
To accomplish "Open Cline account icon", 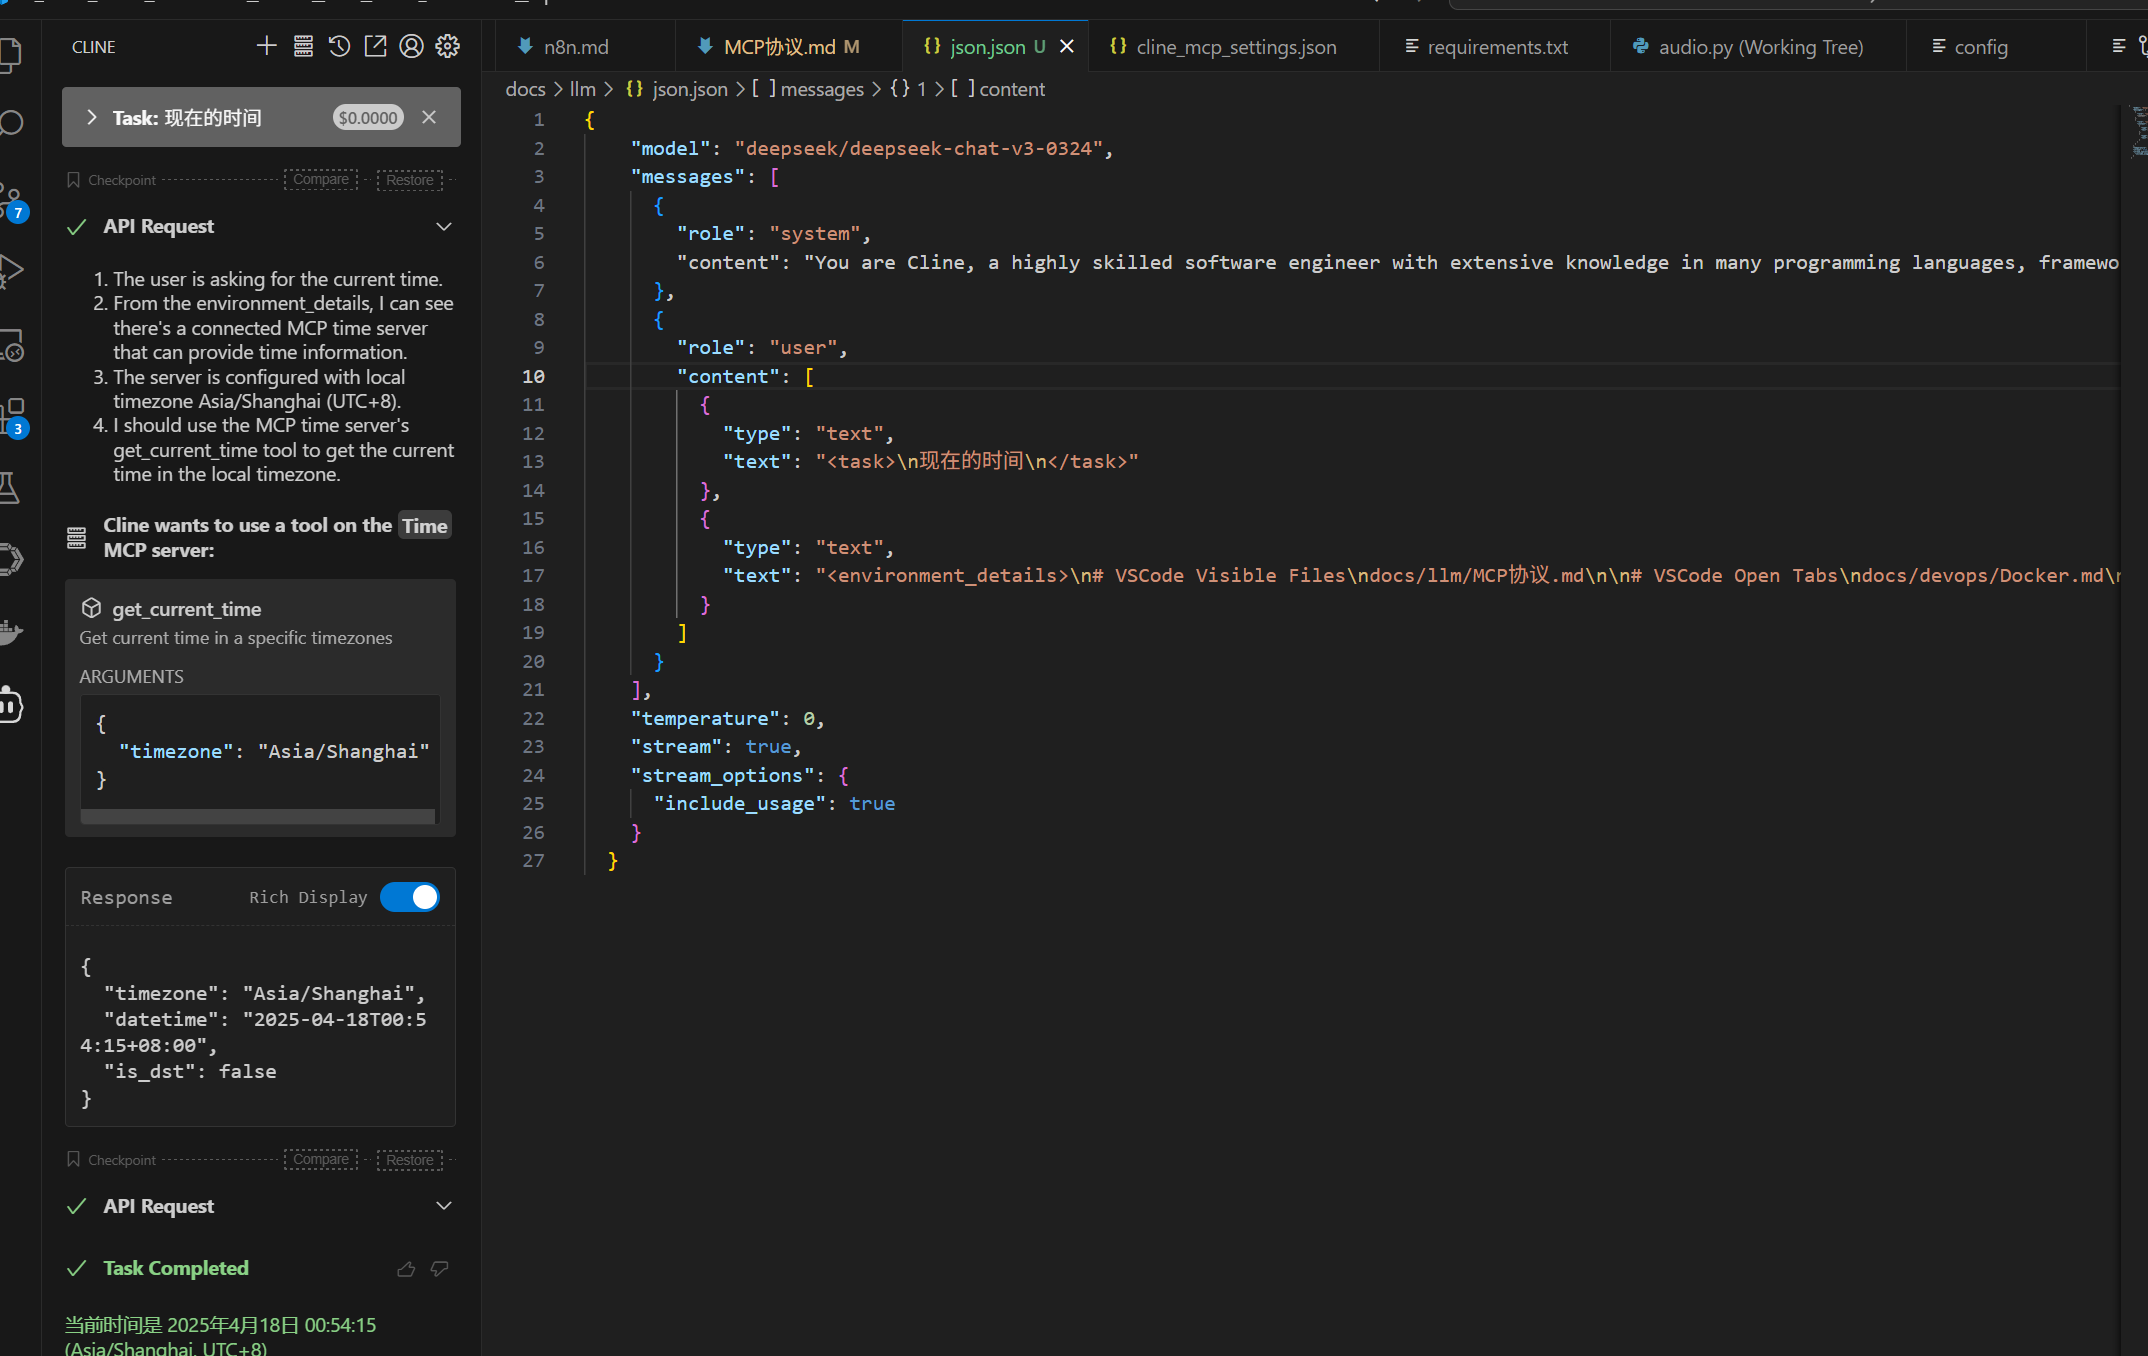I will pyautogui.click(x=411, y=46).
